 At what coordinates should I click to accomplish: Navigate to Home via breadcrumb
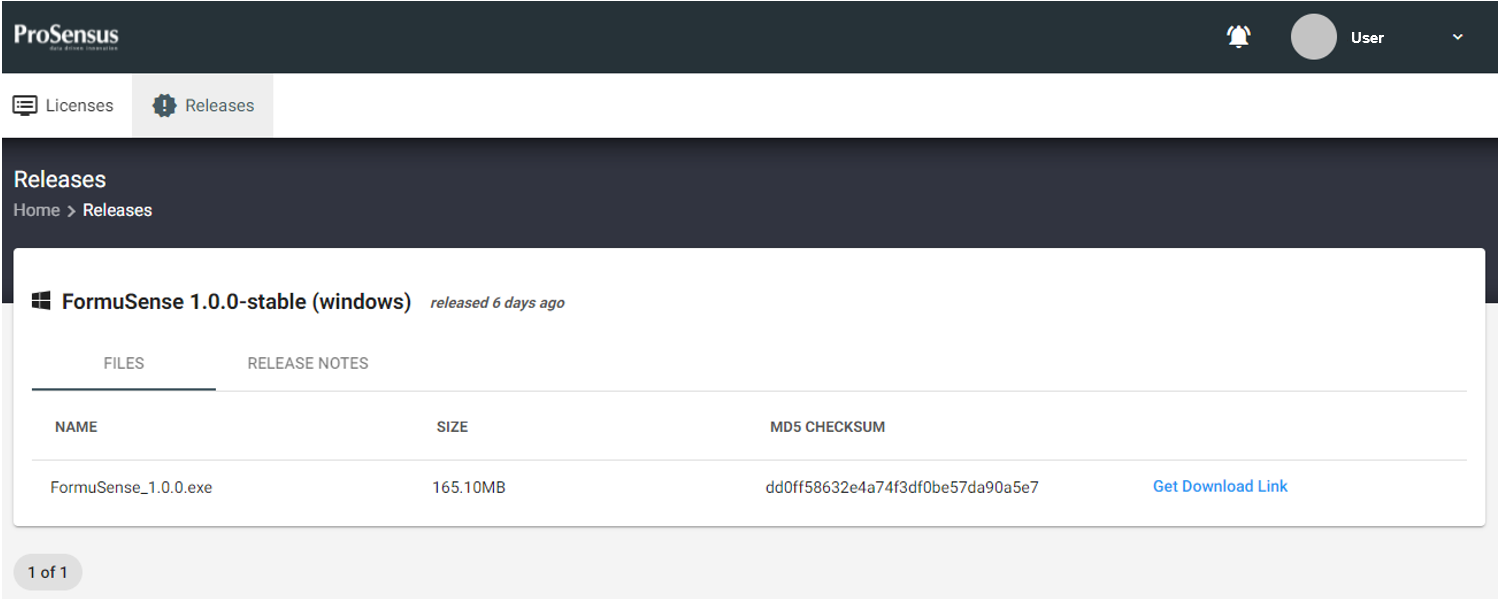pos(36,210)
